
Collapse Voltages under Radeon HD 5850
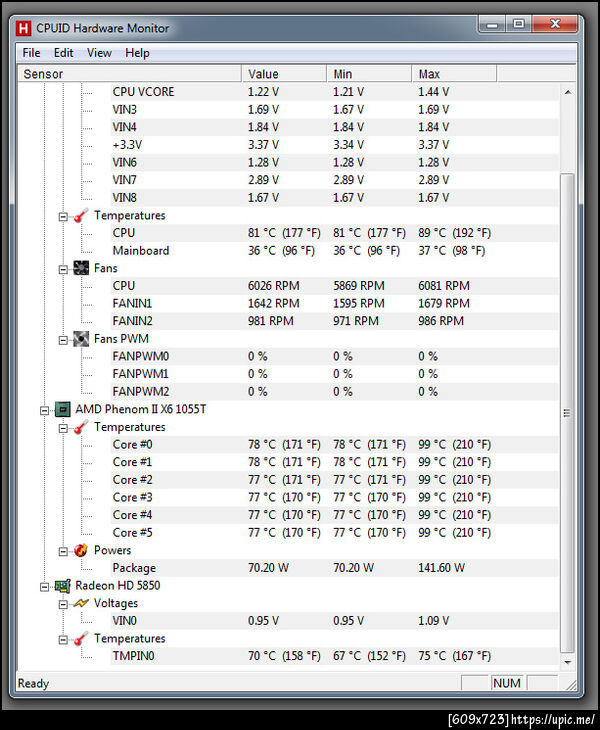coord(63,605)
